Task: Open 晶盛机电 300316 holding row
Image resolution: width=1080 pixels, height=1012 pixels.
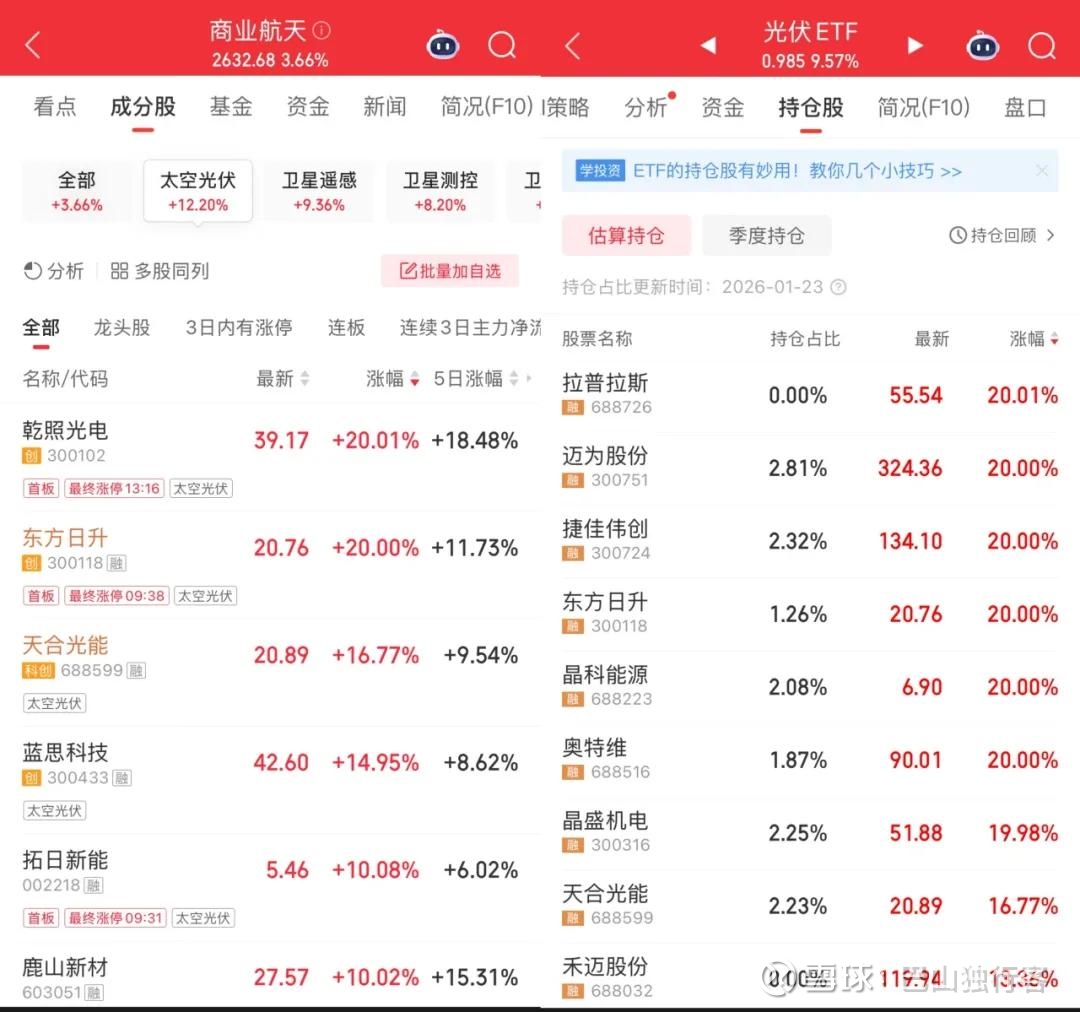Action: point(810,833)
